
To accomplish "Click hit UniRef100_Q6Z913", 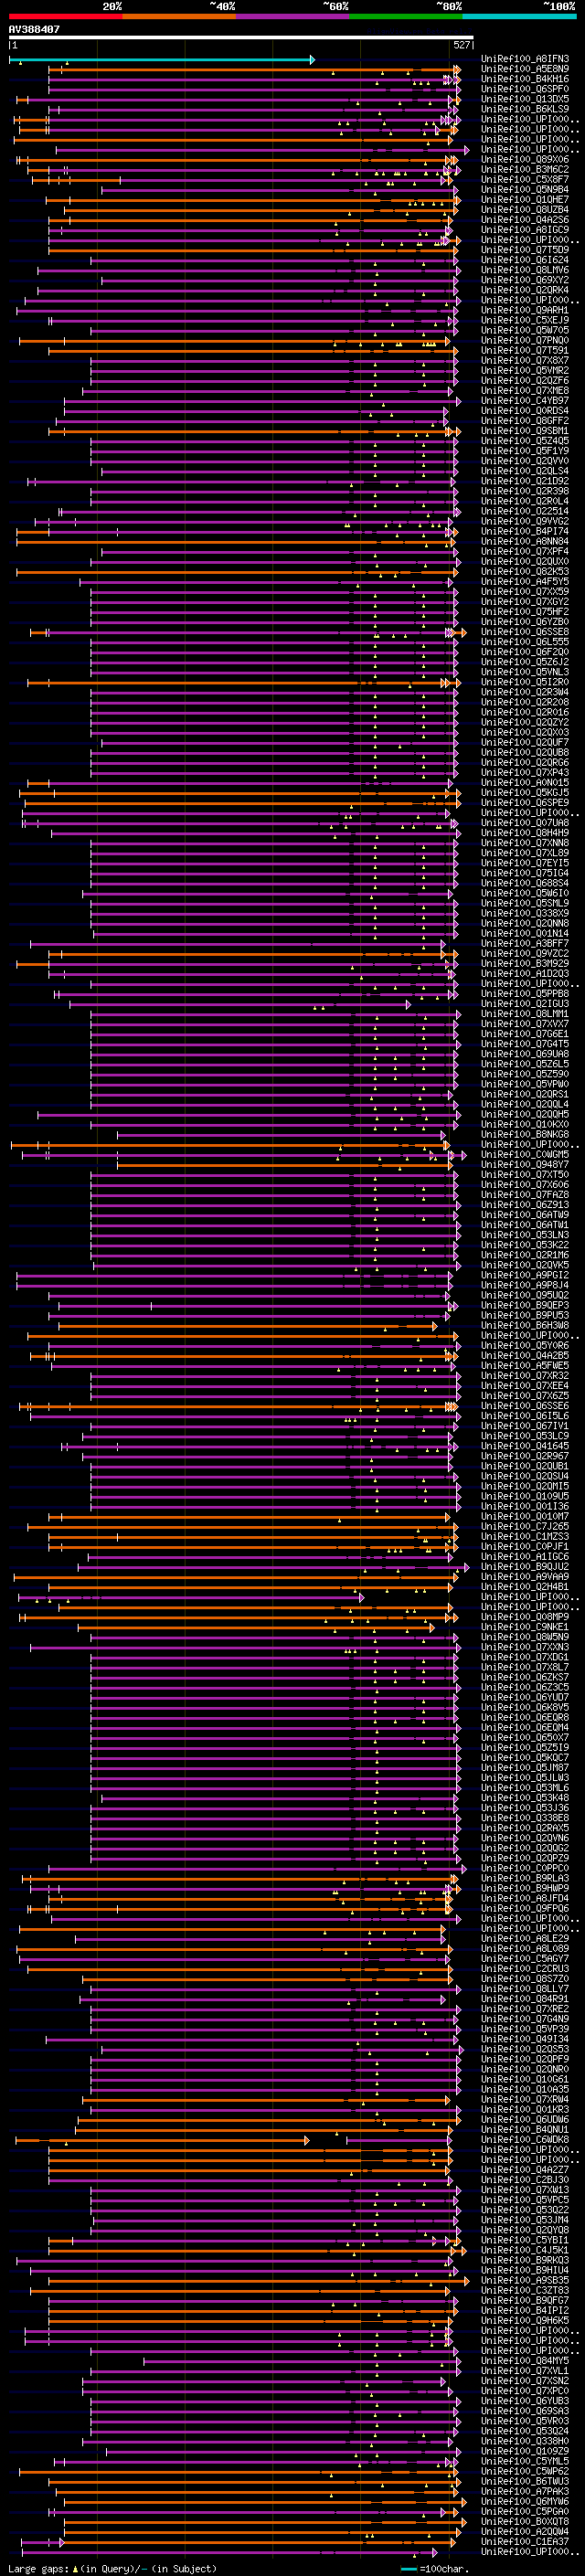I will (x=525, y=1205).
